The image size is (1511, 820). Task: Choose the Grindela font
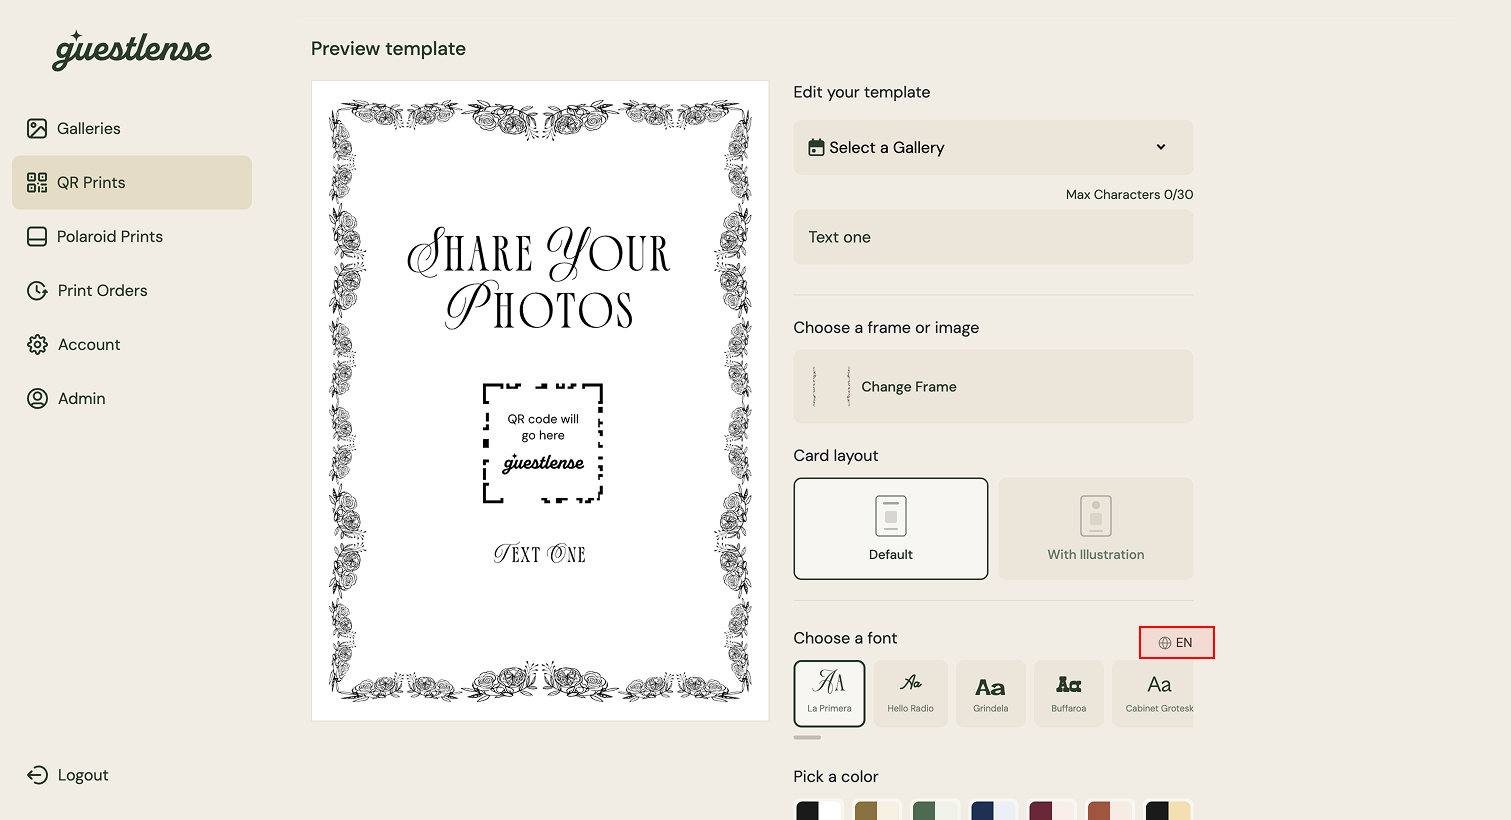tap(990, 693)
